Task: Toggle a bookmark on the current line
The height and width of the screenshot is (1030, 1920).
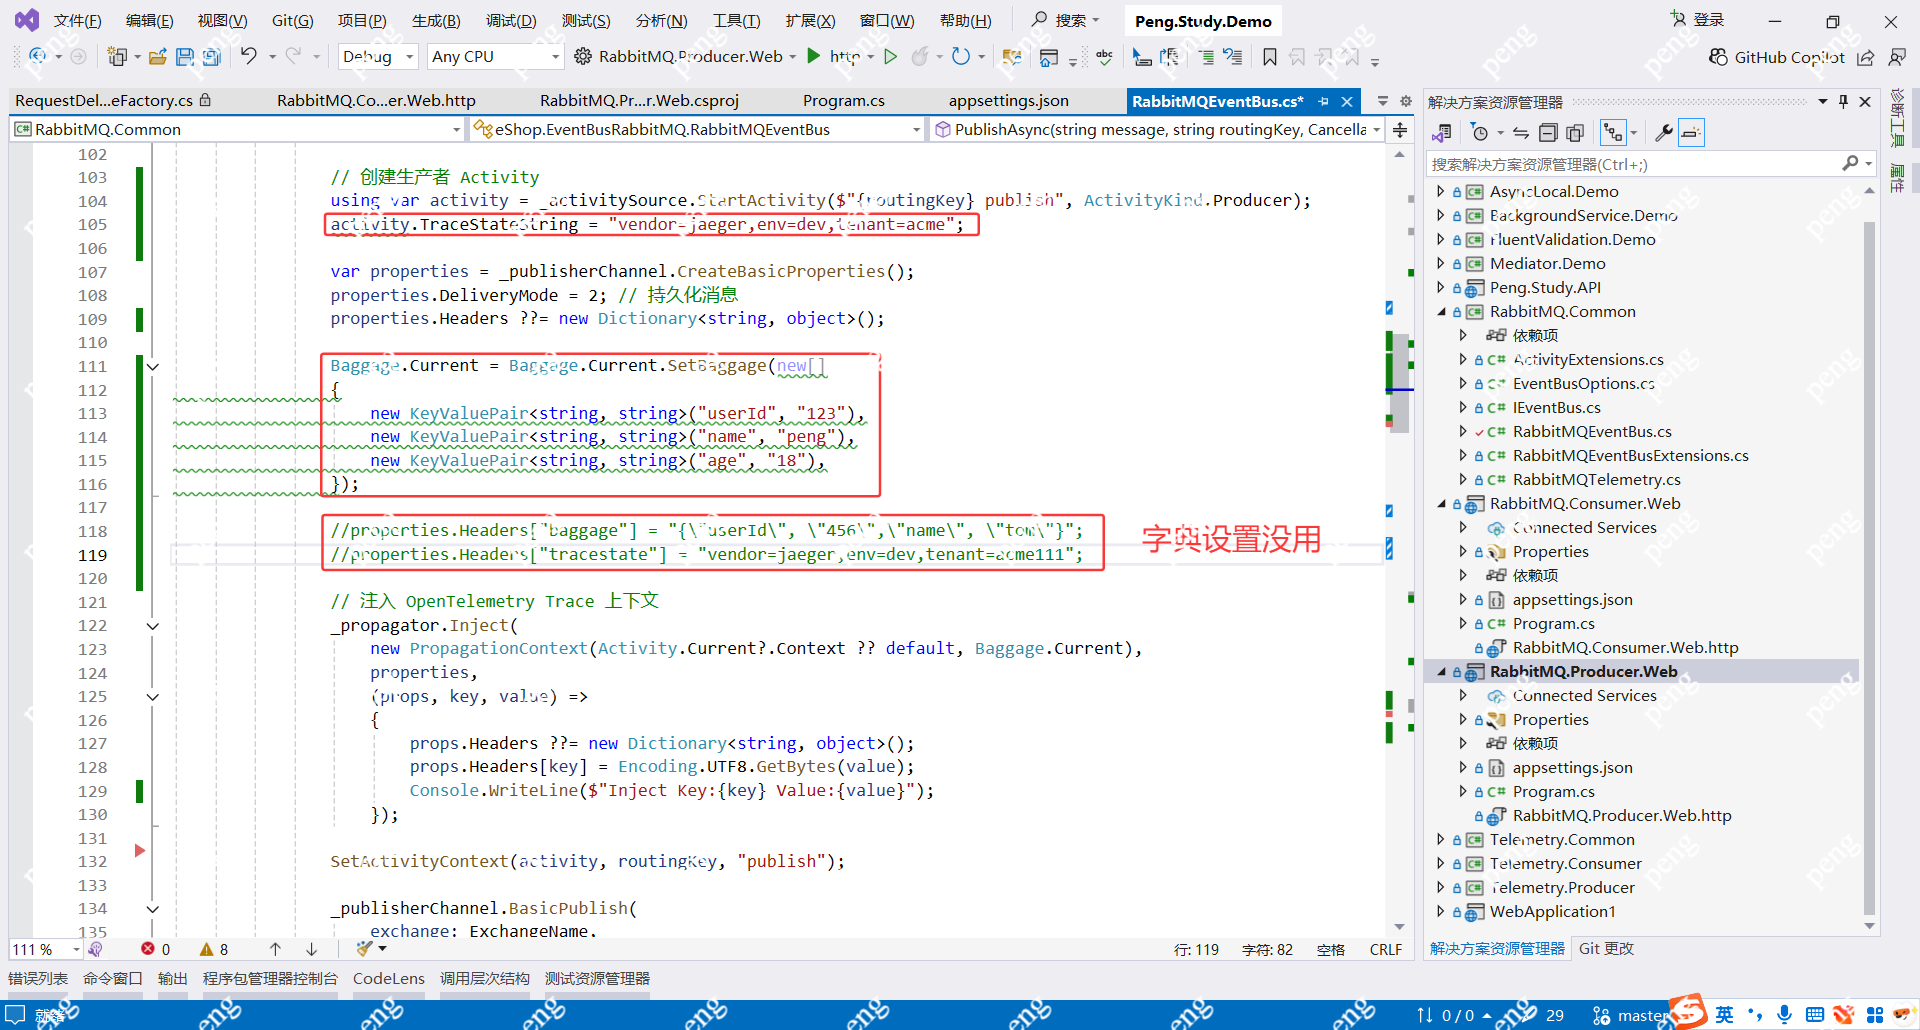Action: tap(1270, 57)
